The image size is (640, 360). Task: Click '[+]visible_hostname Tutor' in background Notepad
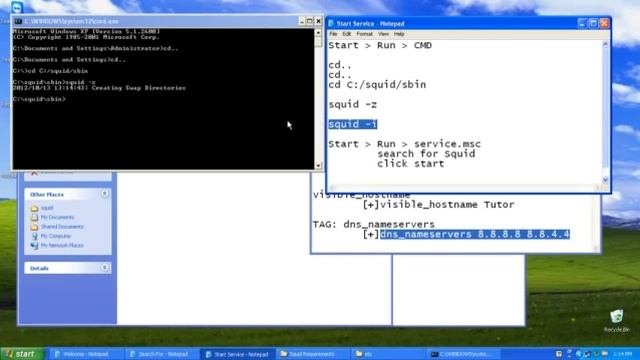click(438, 204)
